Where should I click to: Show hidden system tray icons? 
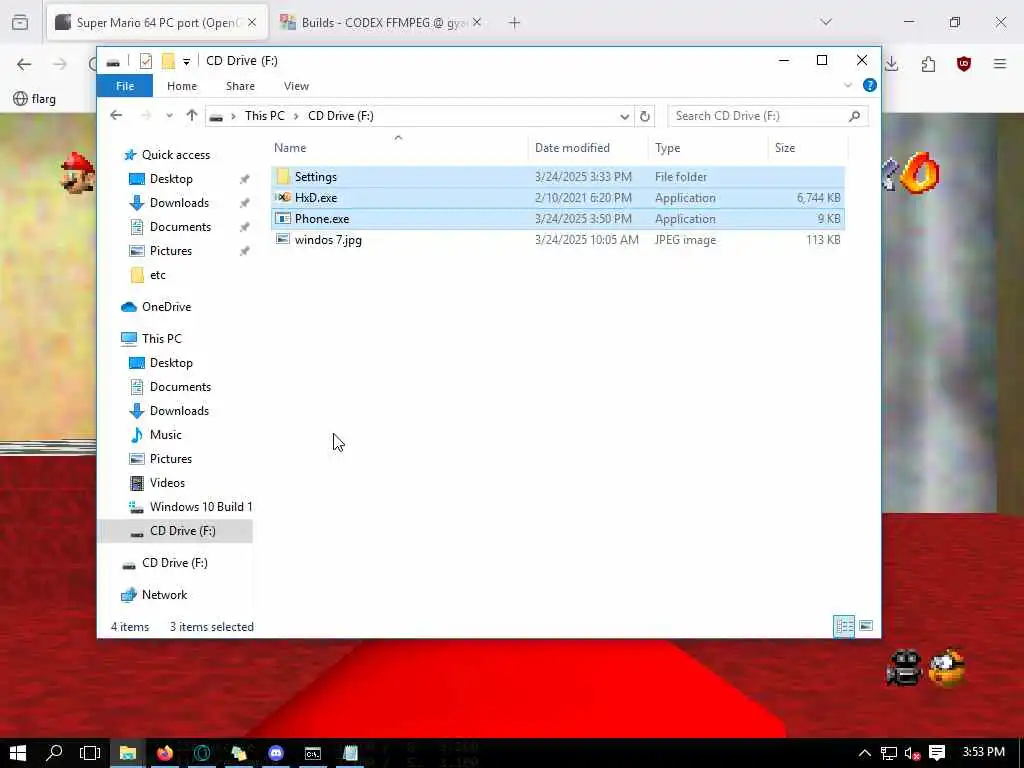pos(865,753)
